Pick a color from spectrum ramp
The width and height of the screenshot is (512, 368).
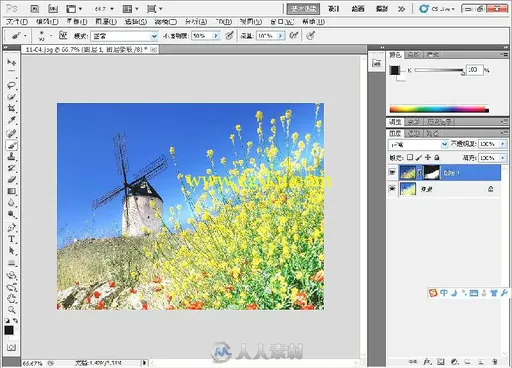[x=439, y=109]
